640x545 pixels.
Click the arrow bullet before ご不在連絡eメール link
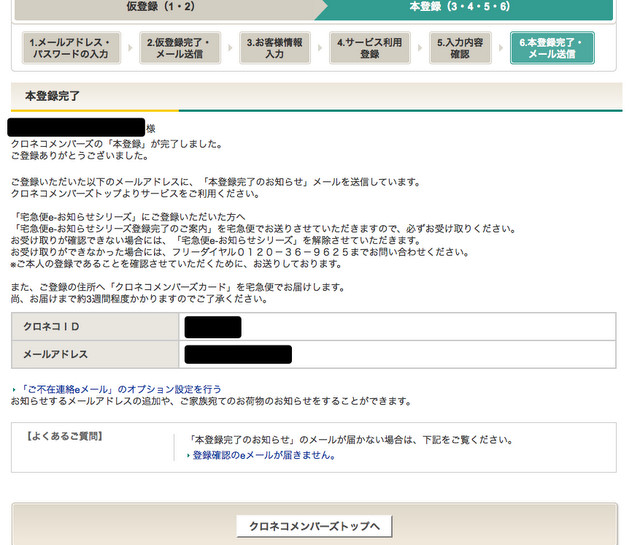pyautogui.click(x=14, y=390)
